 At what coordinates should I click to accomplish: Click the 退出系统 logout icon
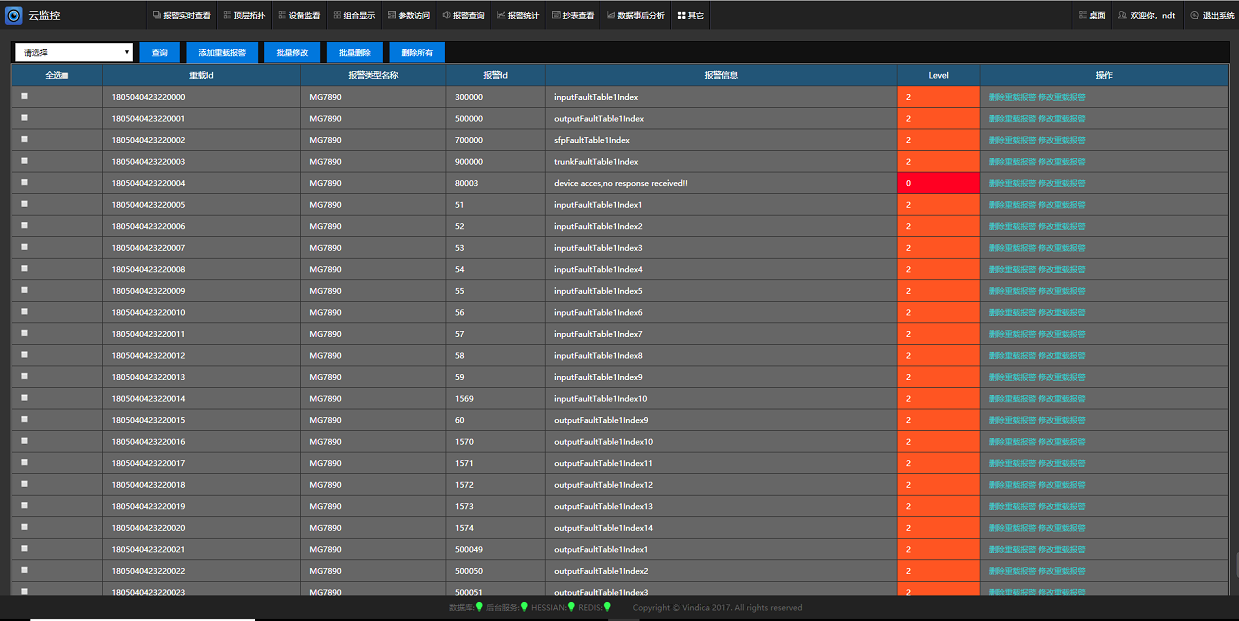click(x=1194, y=15)
